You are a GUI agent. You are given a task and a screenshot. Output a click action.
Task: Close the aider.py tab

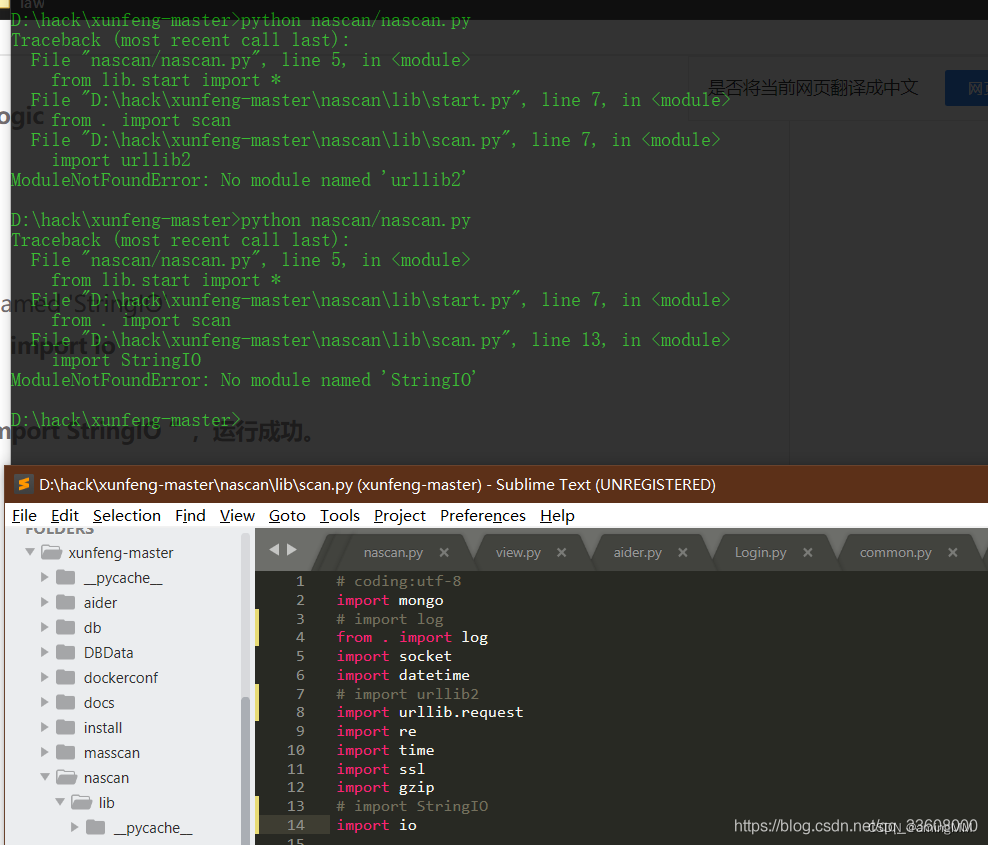[682, 553]
